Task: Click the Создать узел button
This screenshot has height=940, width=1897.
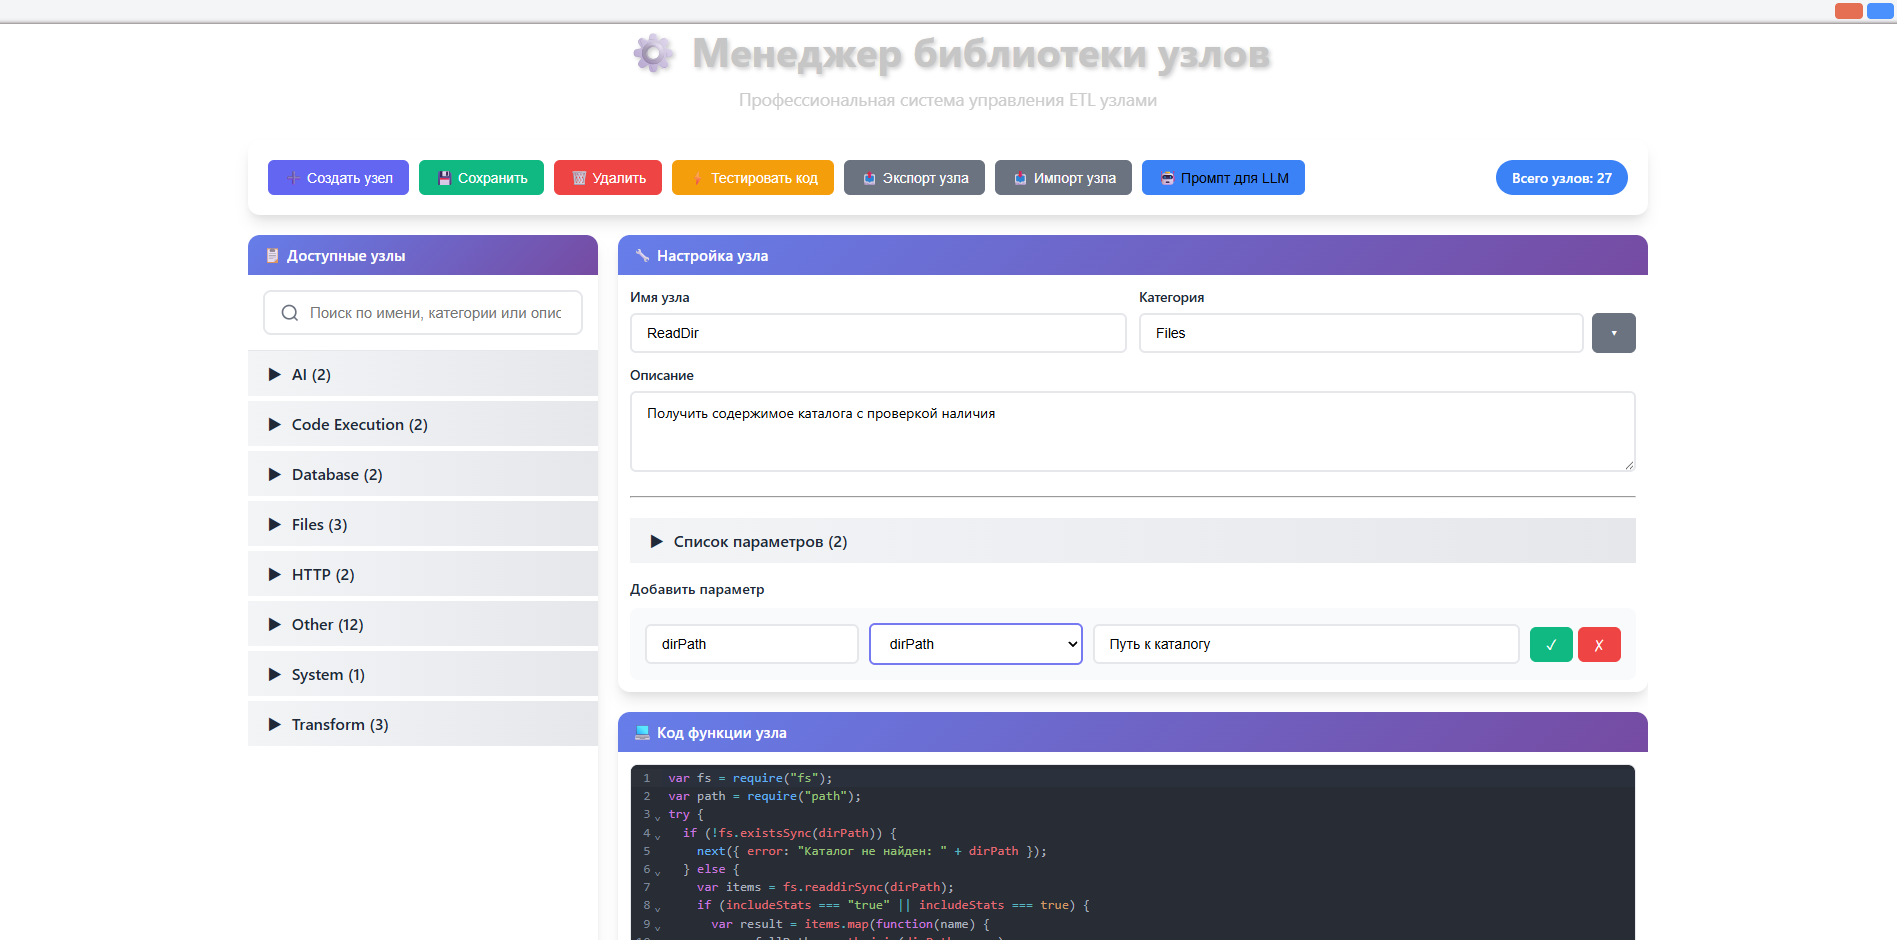Action: coord(338,178)
